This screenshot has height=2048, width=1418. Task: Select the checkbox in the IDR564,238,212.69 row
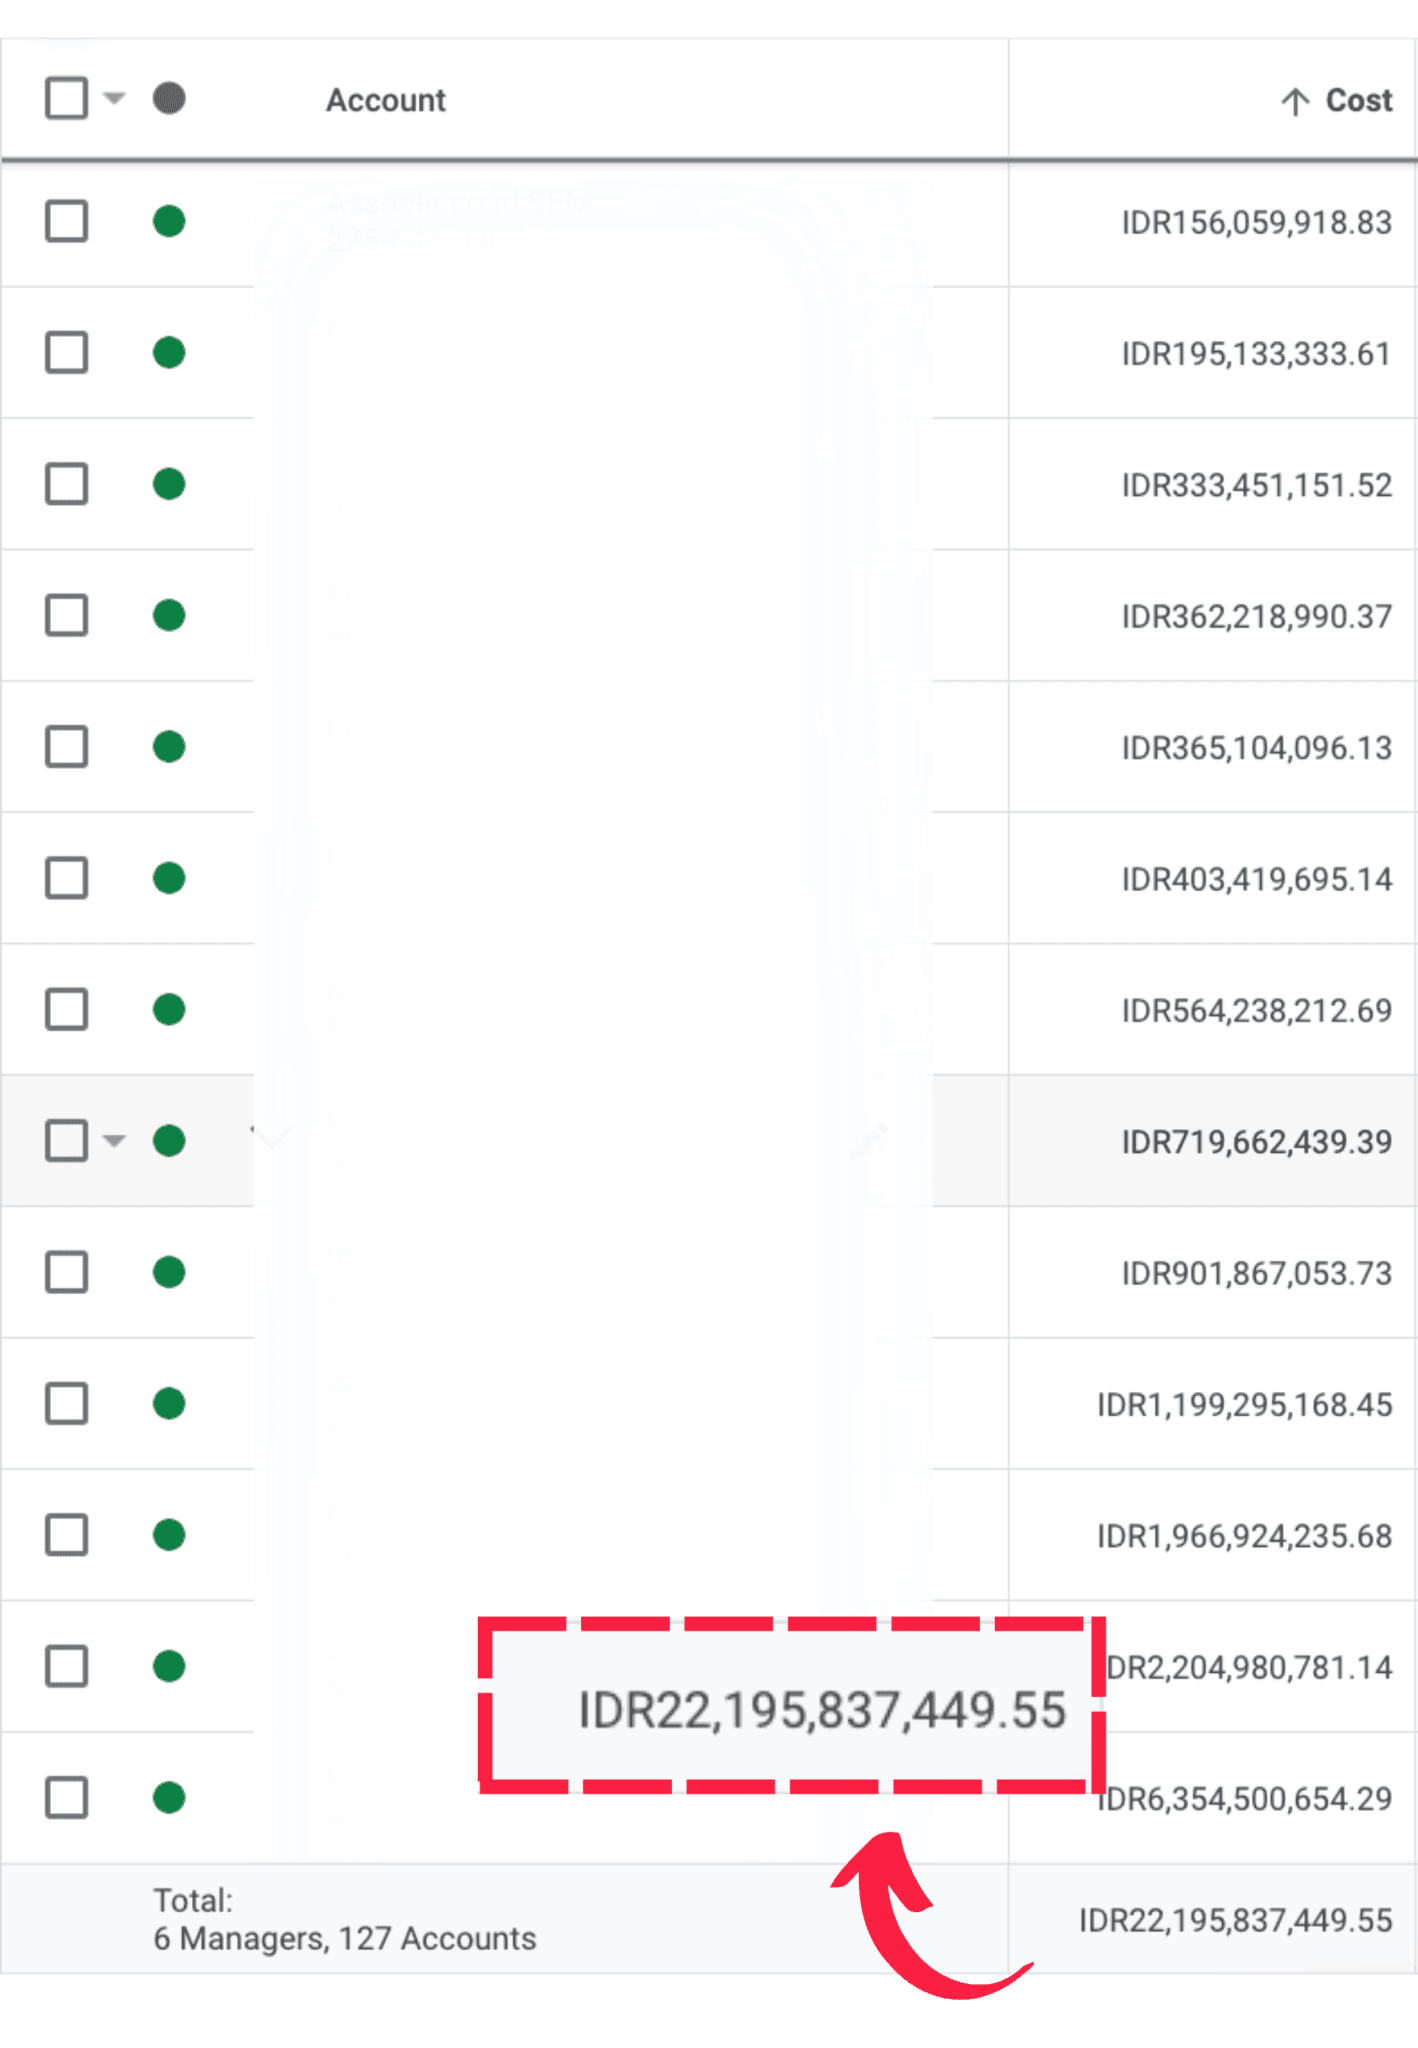pyautogui.click(x=66, y=1009)
